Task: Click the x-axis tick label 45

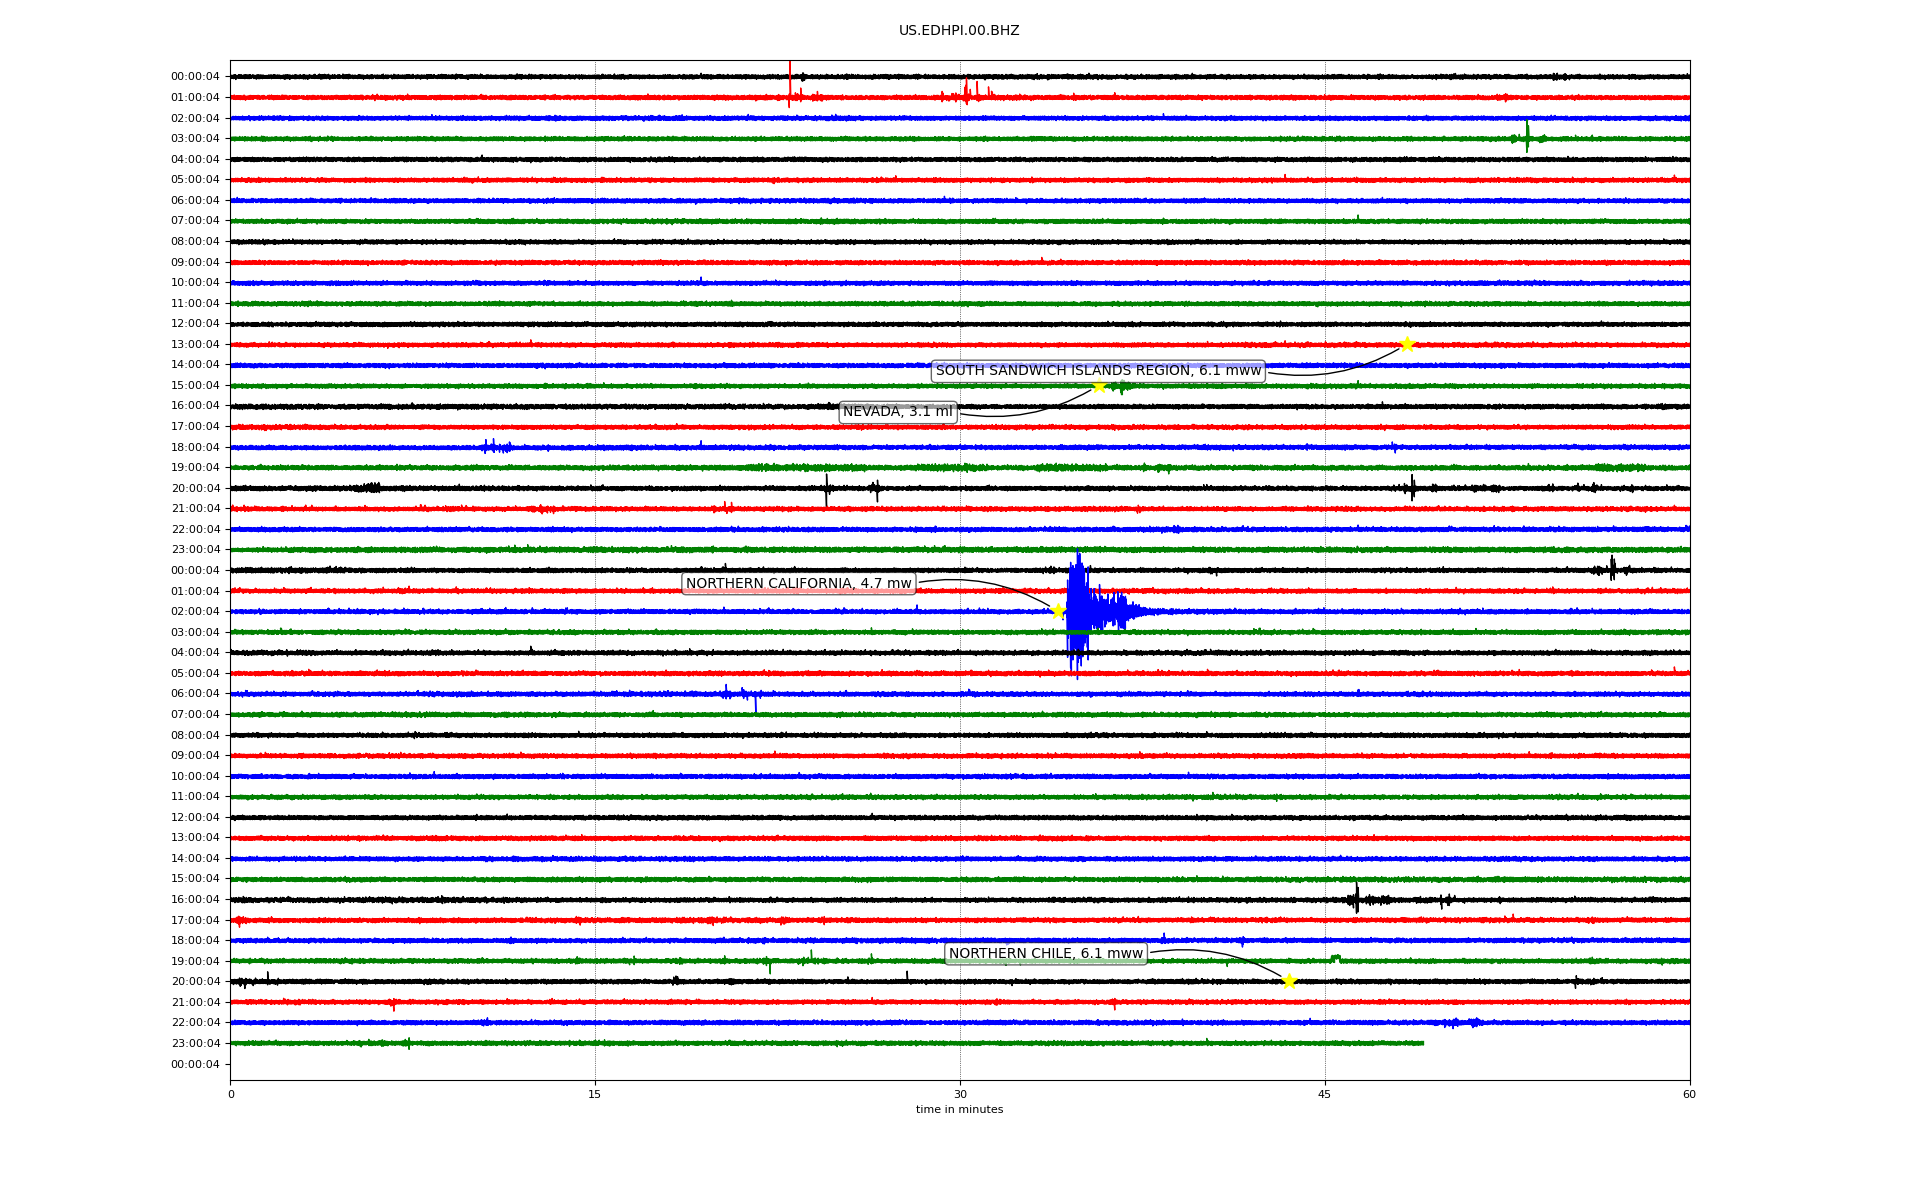Action: click(x=1325, y=1094)
